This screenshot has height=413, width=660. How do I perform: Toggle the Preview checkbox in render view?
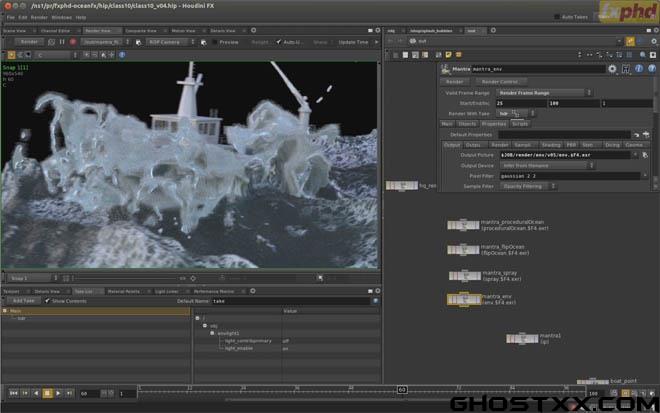coord(215,42)
